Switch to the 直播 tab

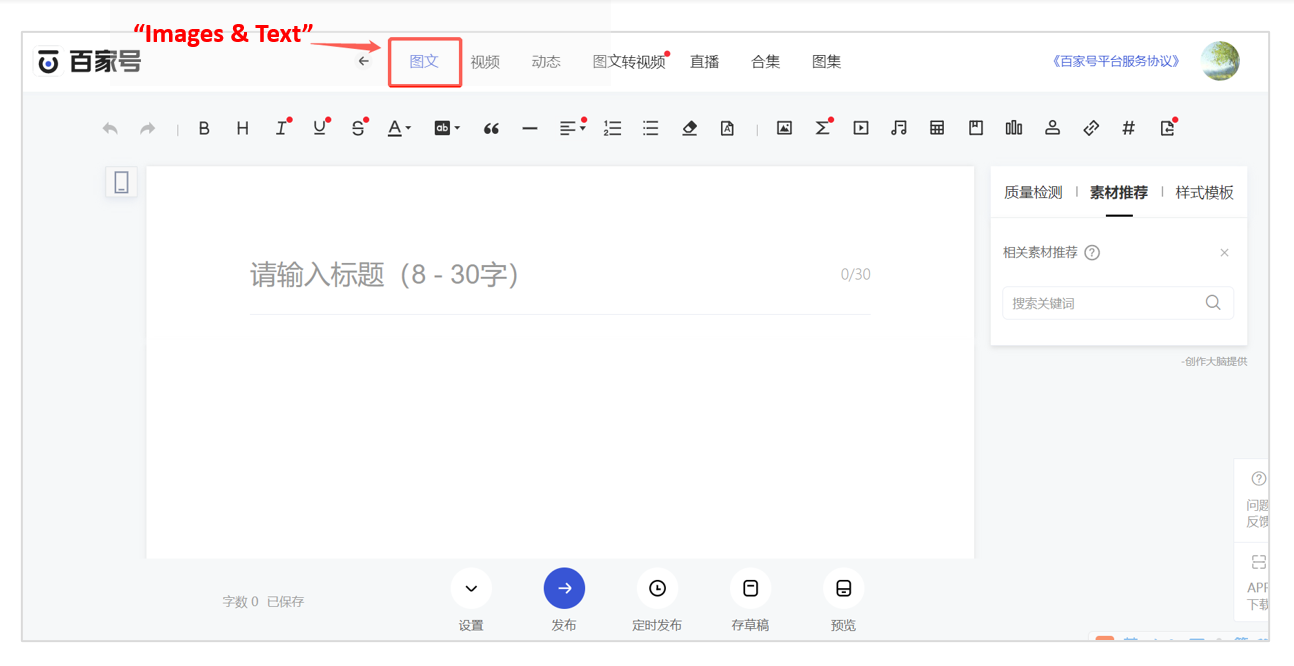(705, 62)
